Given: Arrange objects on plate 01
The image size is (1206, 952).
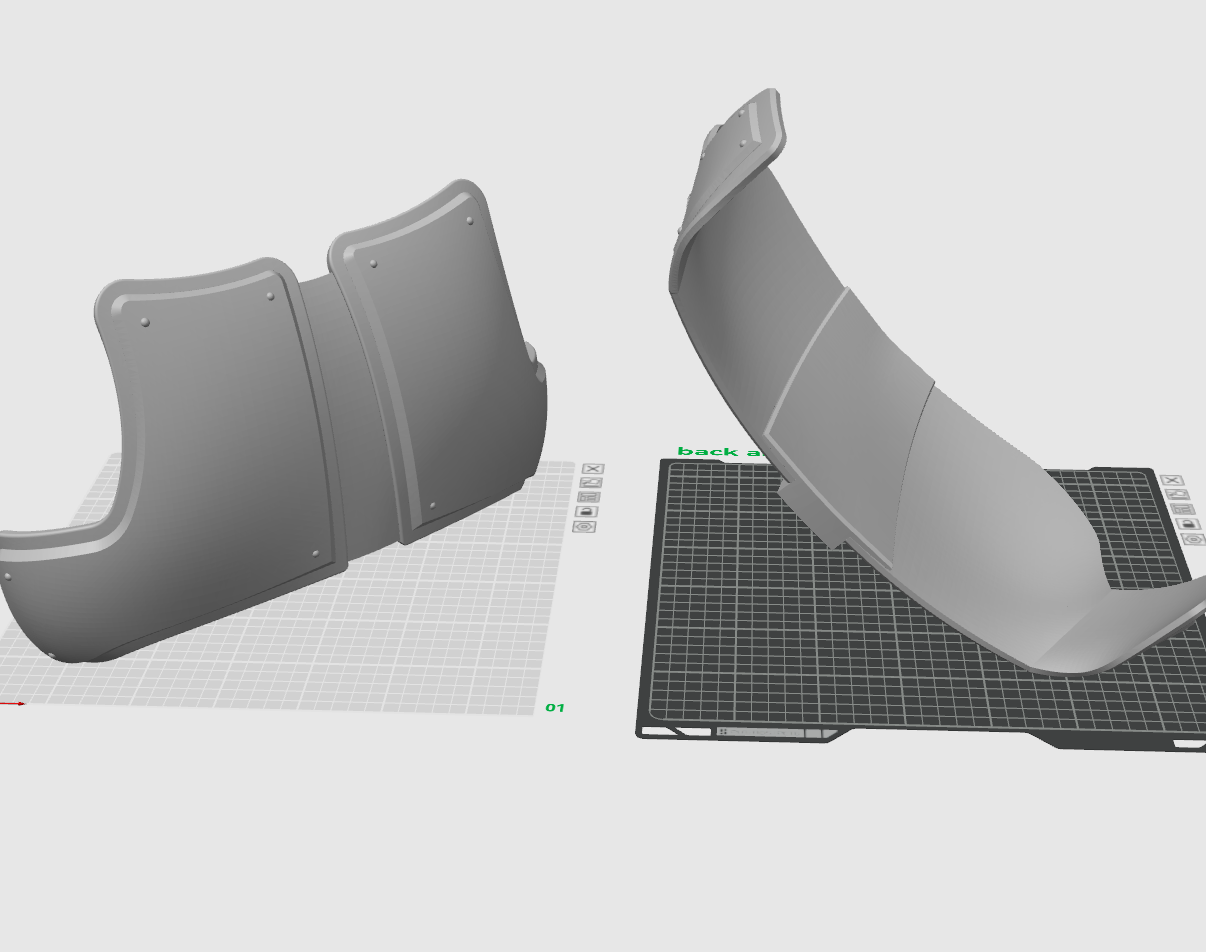Looking at the screenshot, I should tap(589, 497).
